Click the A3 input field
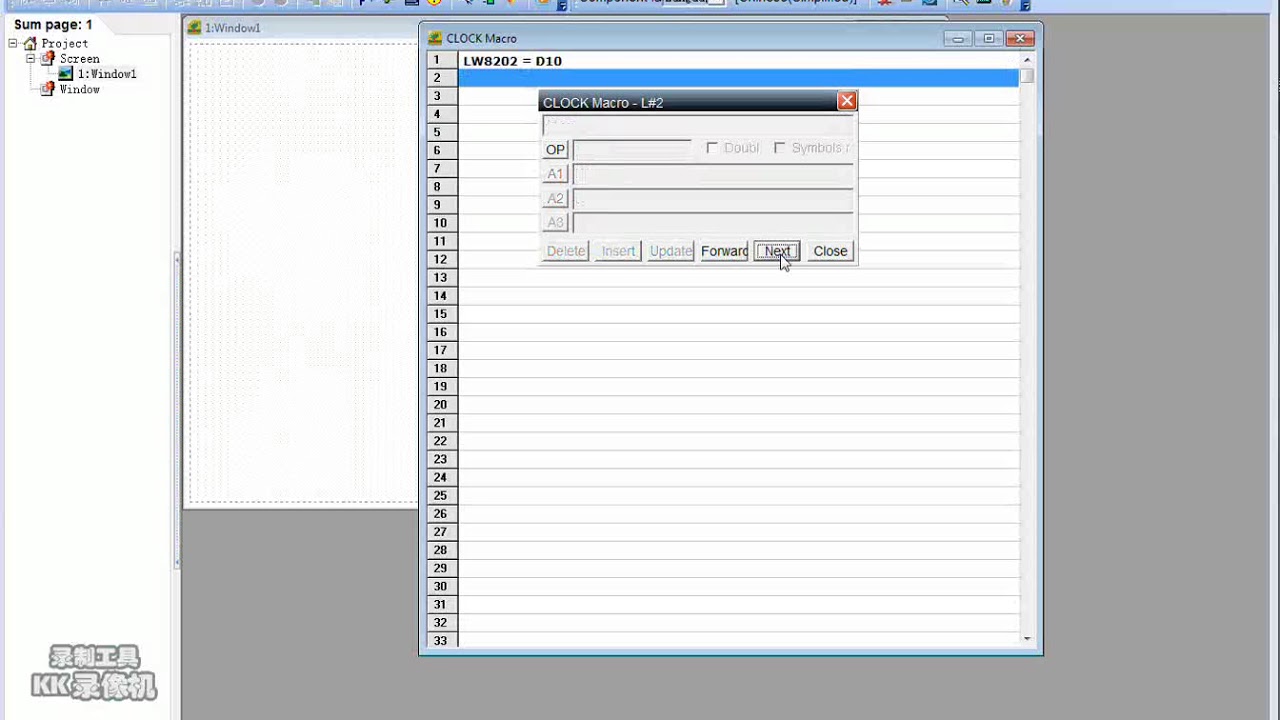Viewport: 1280px width, 720px height. 713,222
